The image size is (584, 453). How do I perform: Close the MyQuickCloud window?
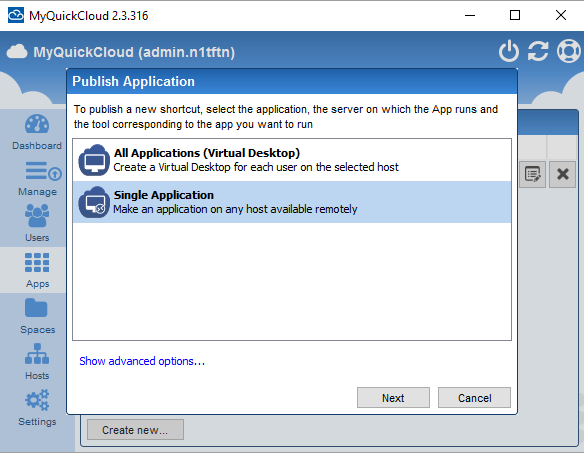pyautogui.click(x=561, y=15)
